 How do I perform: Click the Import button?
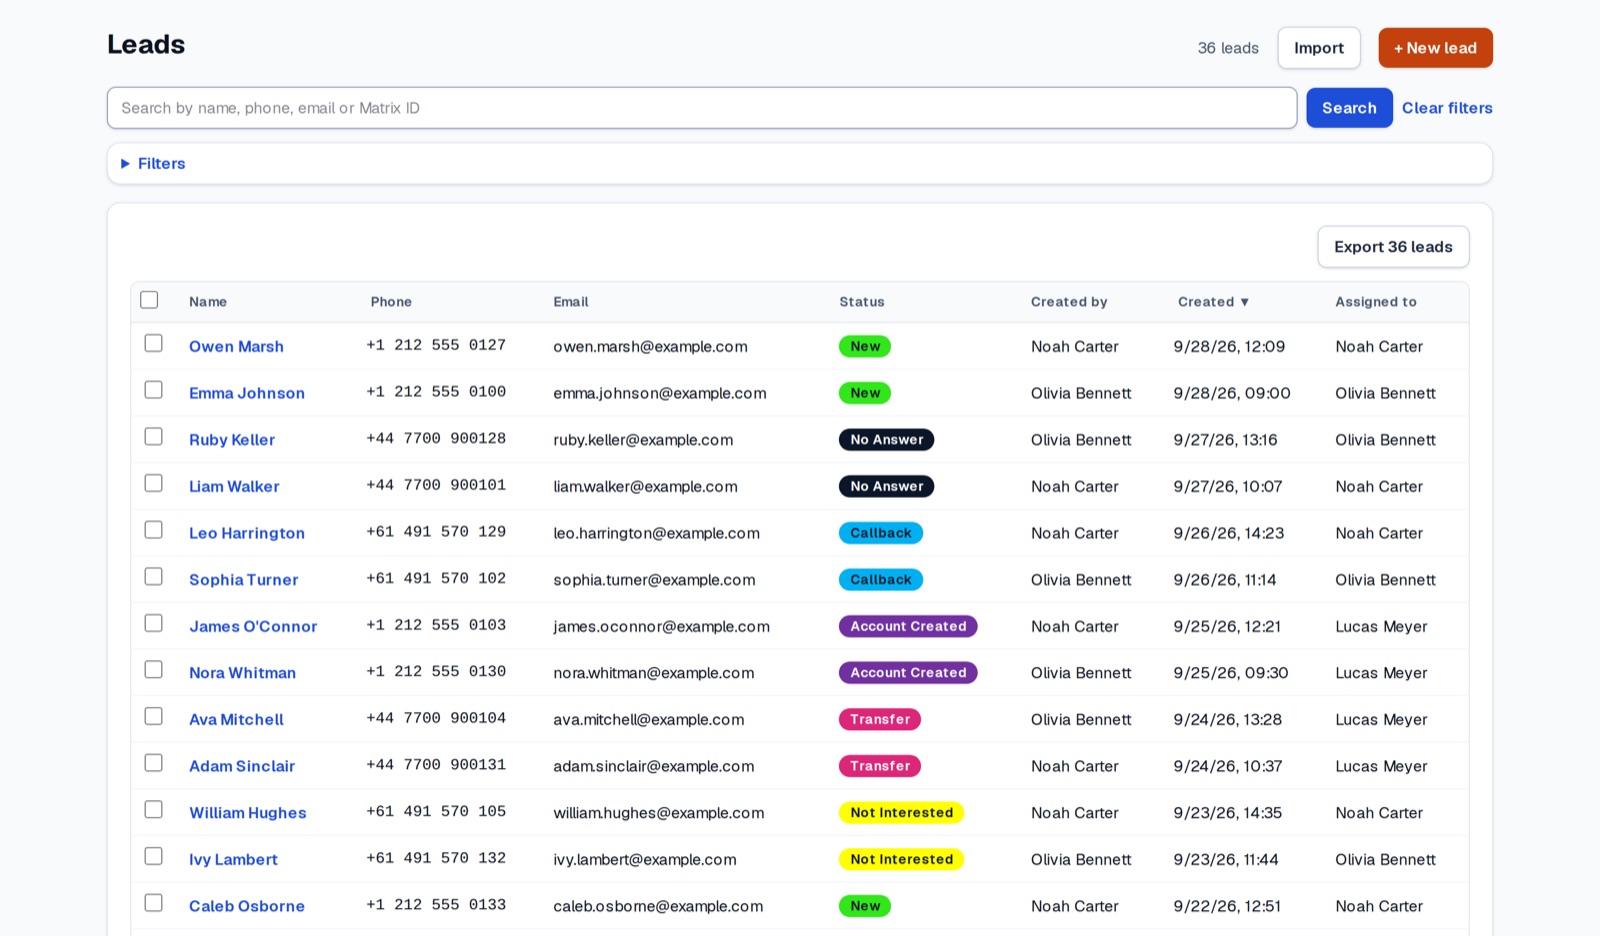[1319, 48]
